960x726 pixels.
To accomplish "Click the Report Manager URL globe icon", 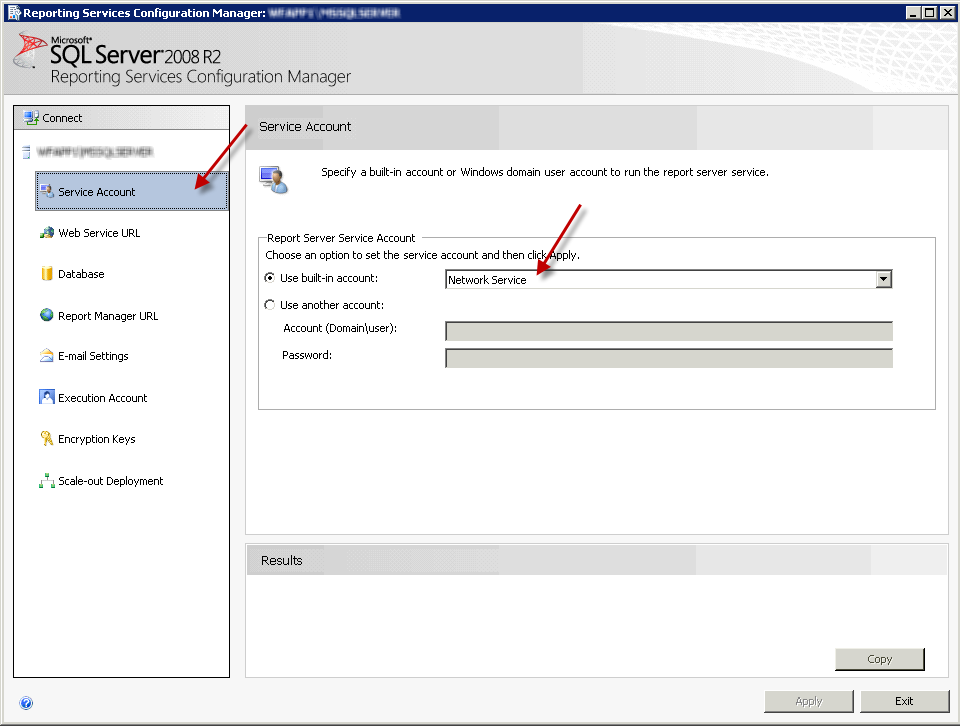I will tap(47, 315).
